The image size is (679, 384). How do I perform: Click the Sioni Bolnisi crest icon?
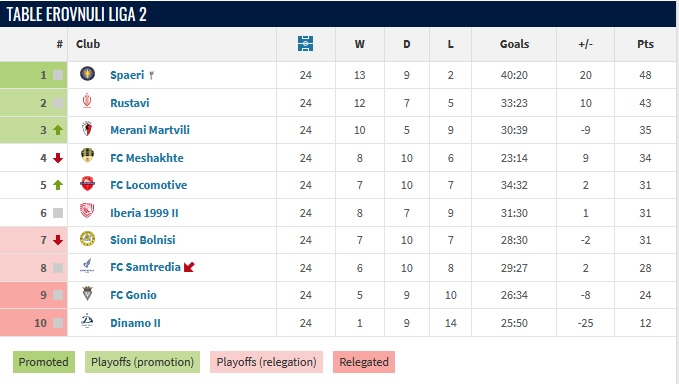87,239
